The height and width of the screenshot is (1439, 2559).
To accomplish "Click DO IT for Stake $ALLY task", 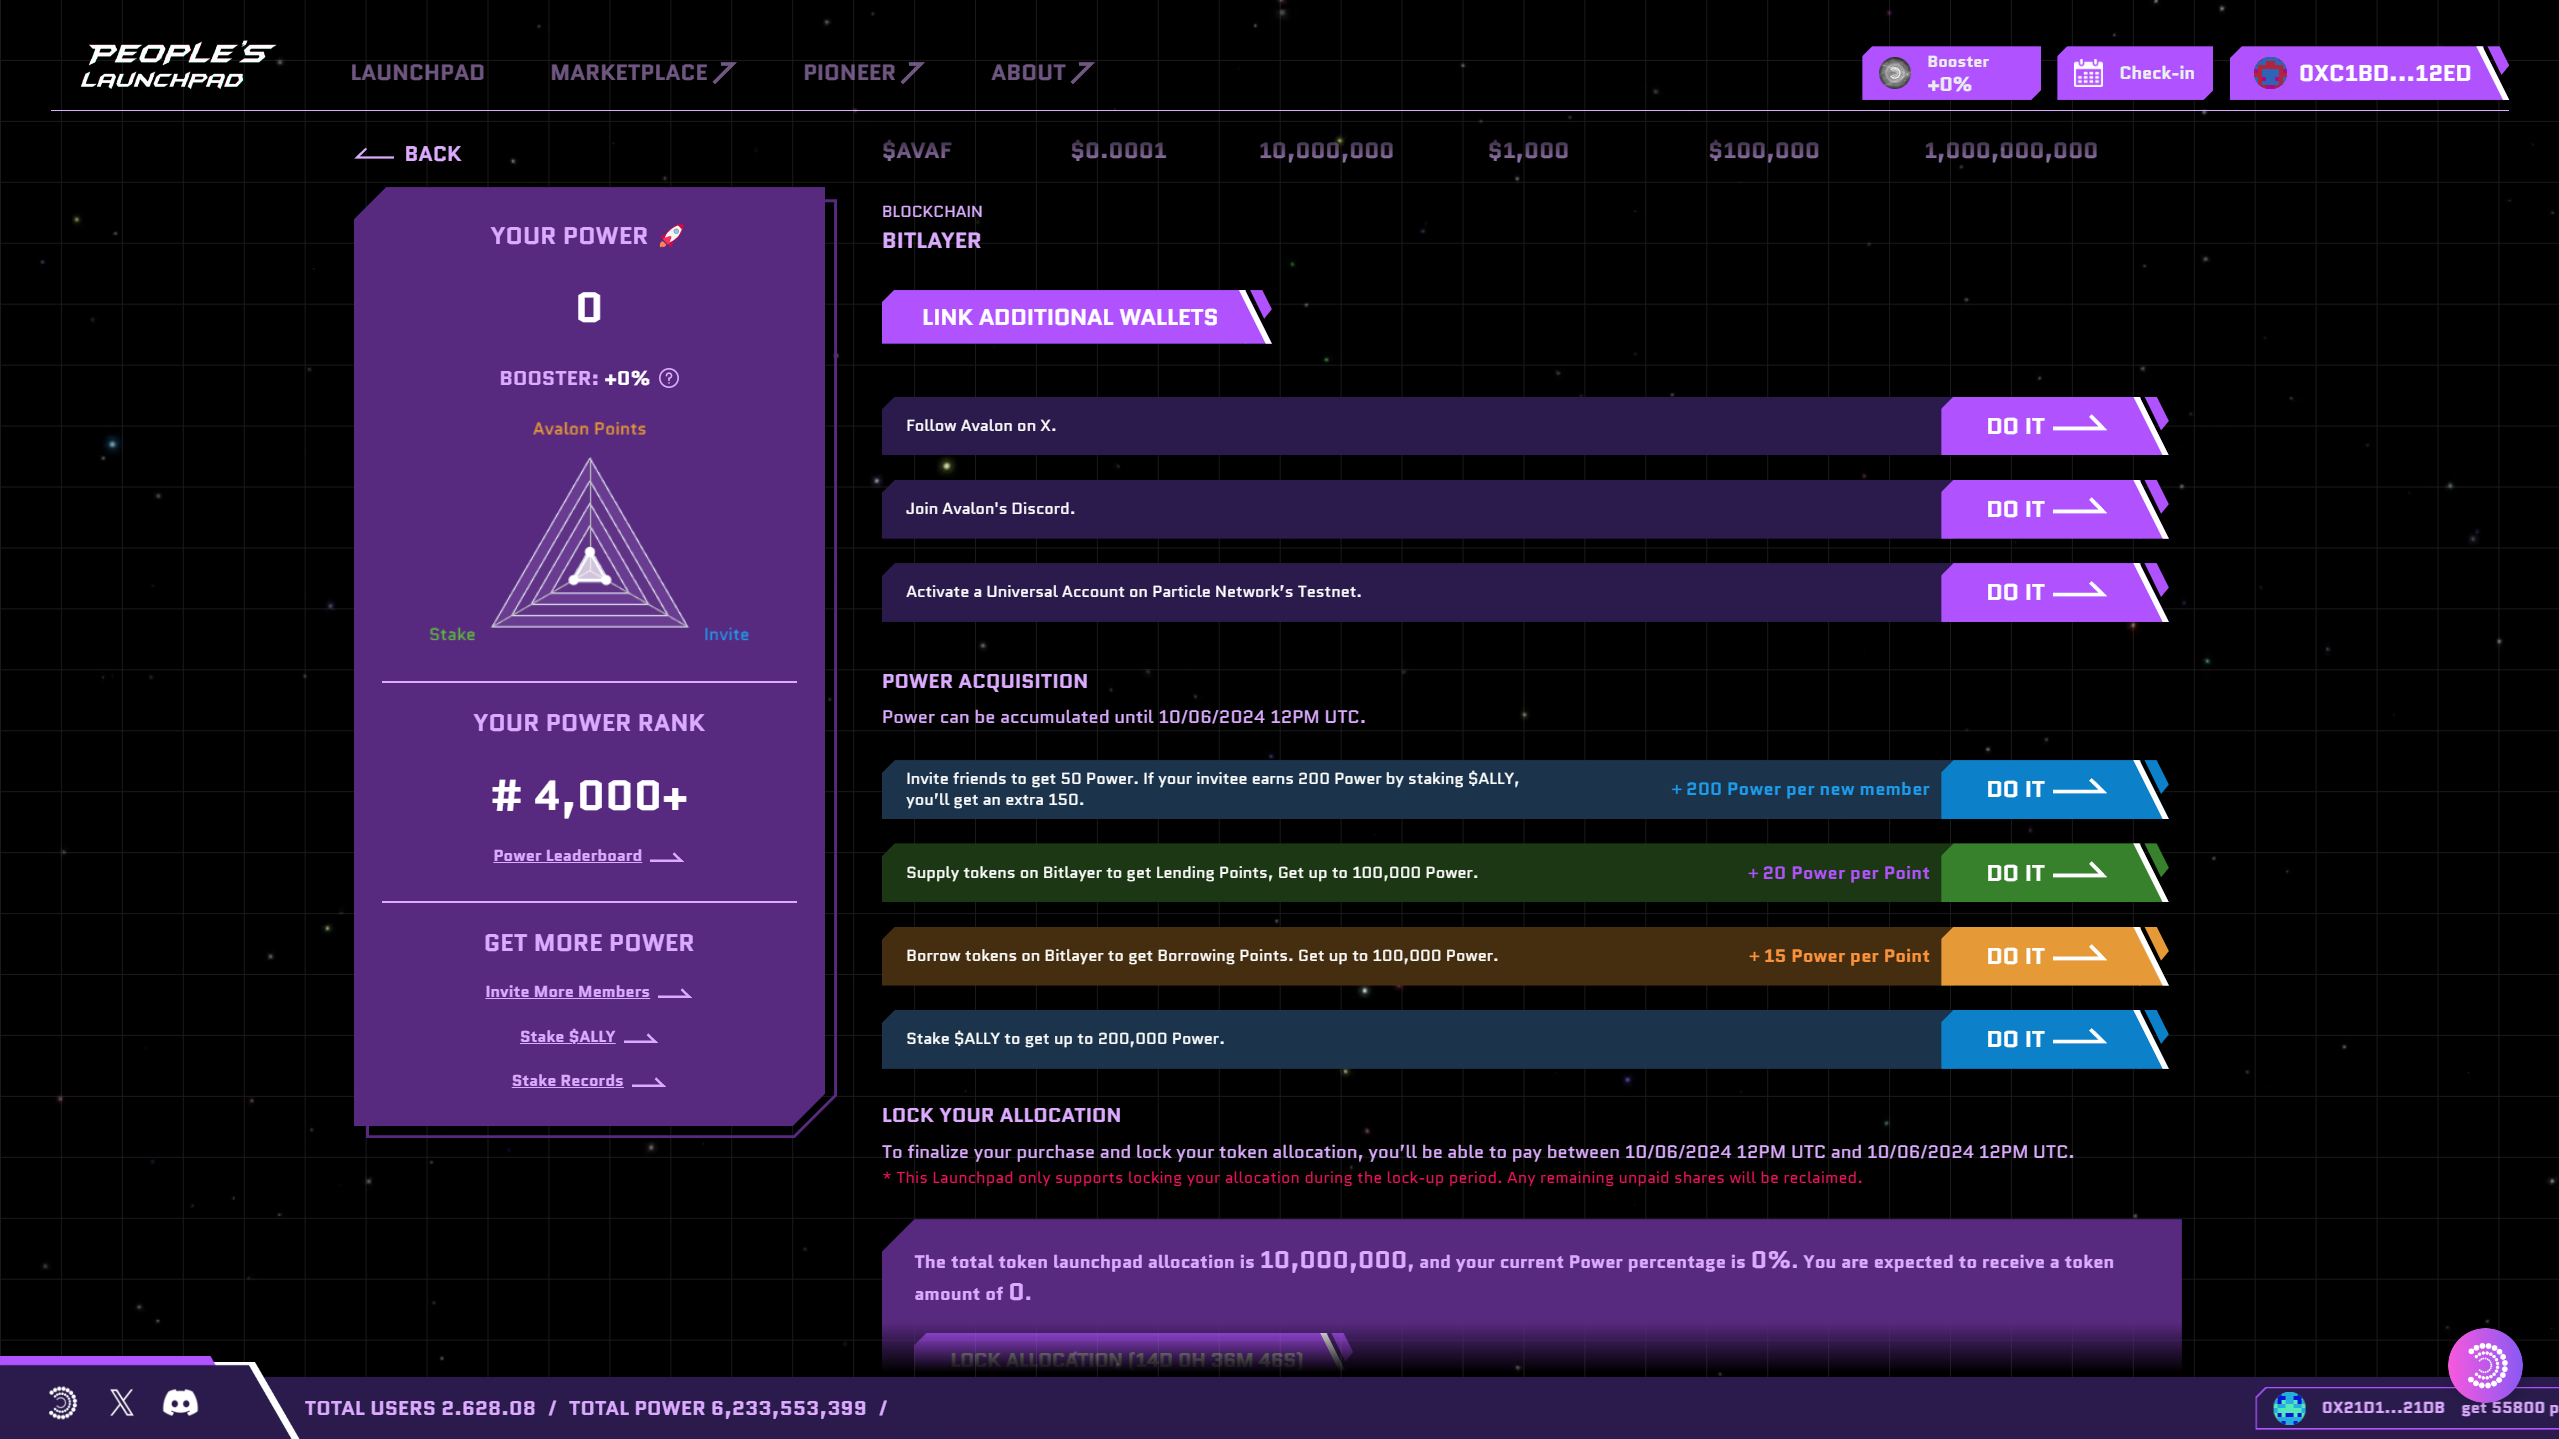I will coord(2044,1039).
